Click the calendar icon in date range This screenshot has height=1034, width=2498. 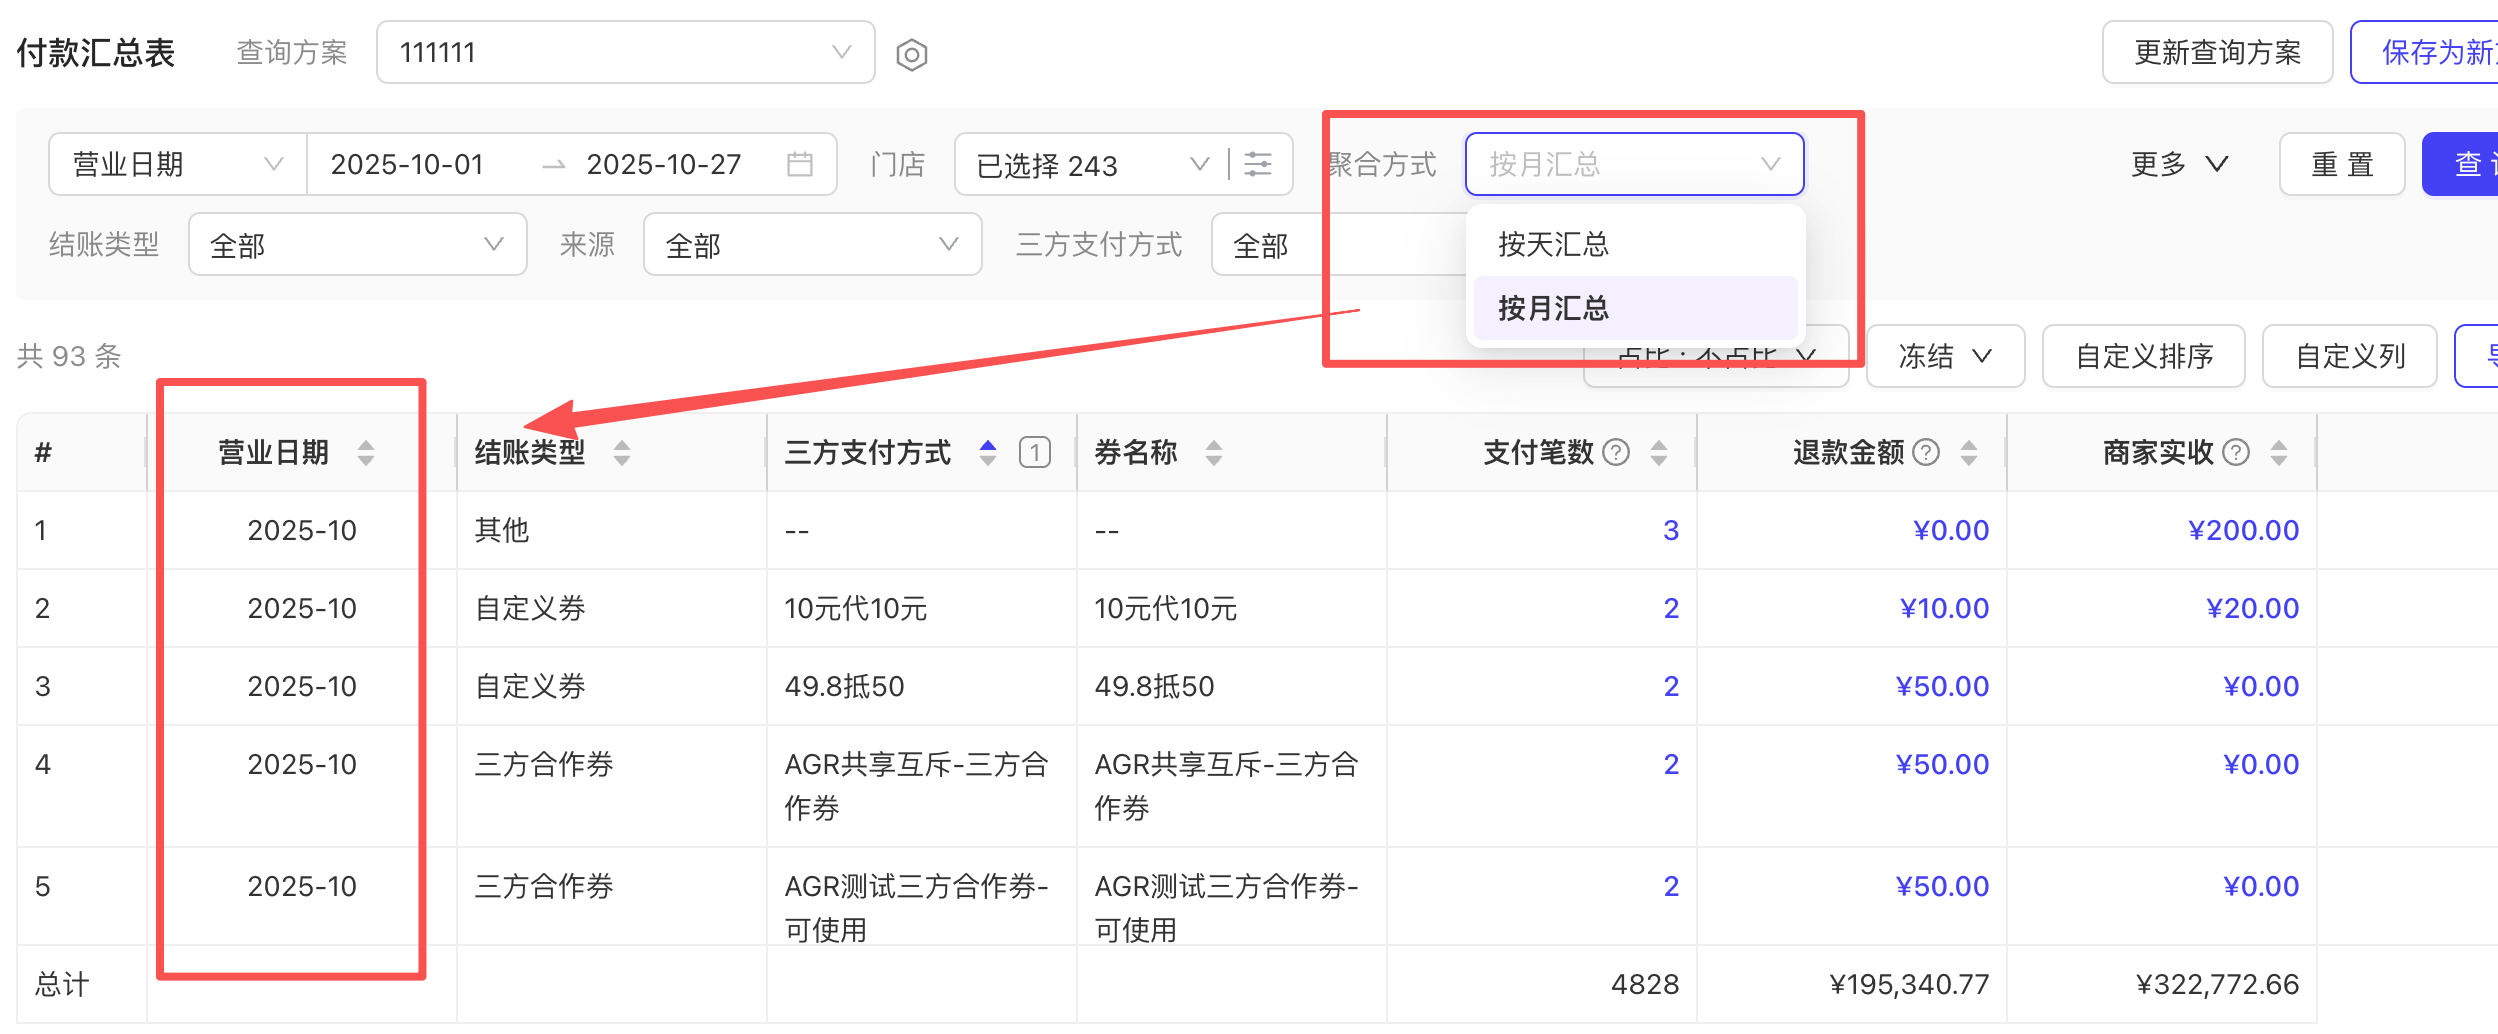click(x=799, y=164)
